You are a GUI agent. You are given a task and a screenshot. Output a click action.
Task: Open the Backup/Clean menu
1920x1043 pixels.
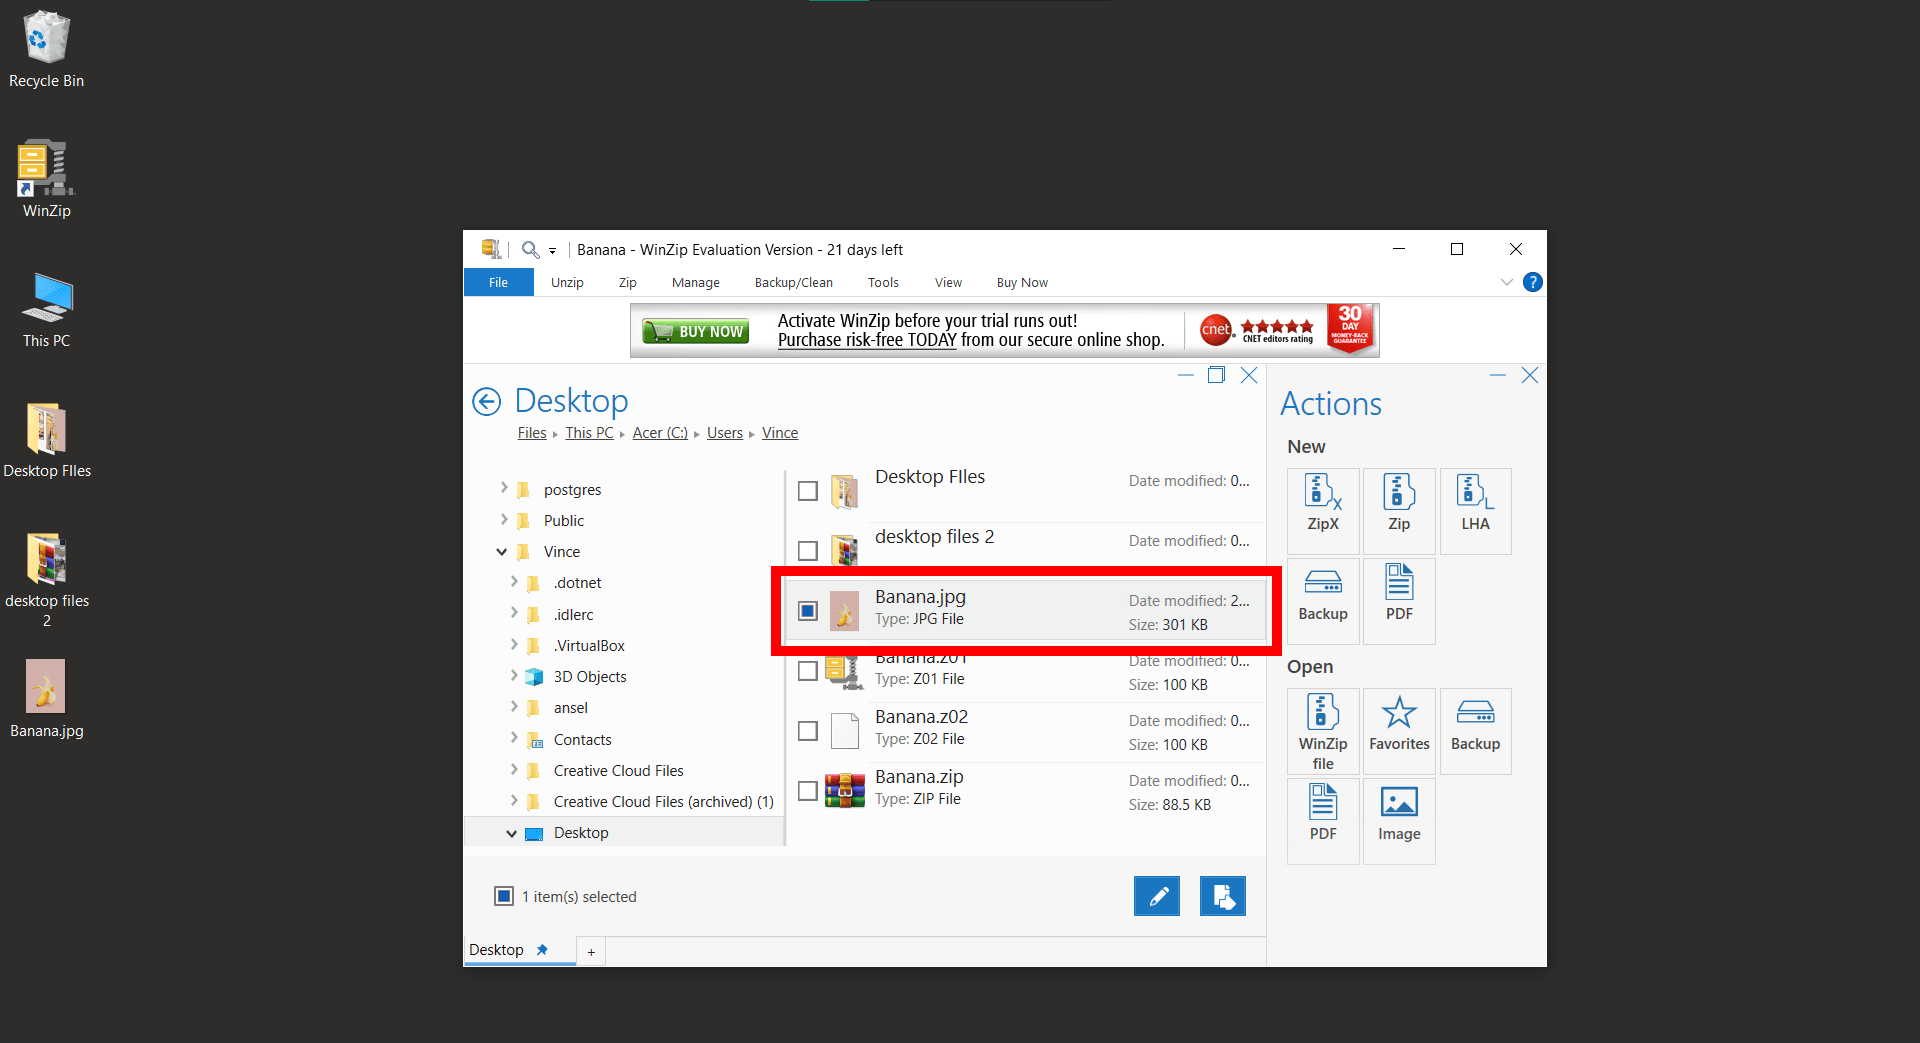tap(793, 282)
